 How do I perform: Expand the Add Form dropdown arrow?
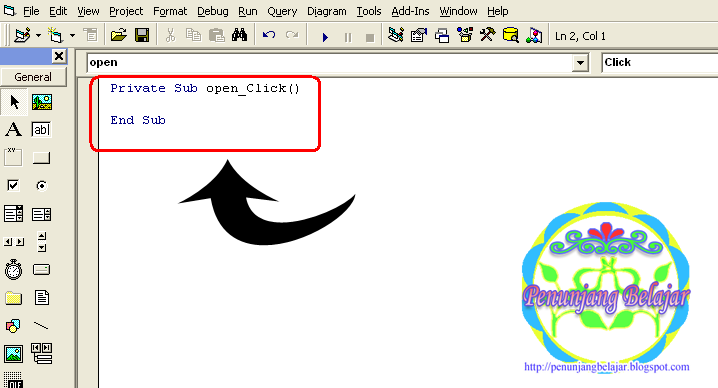pyautogui.click(x=72, y=35)
